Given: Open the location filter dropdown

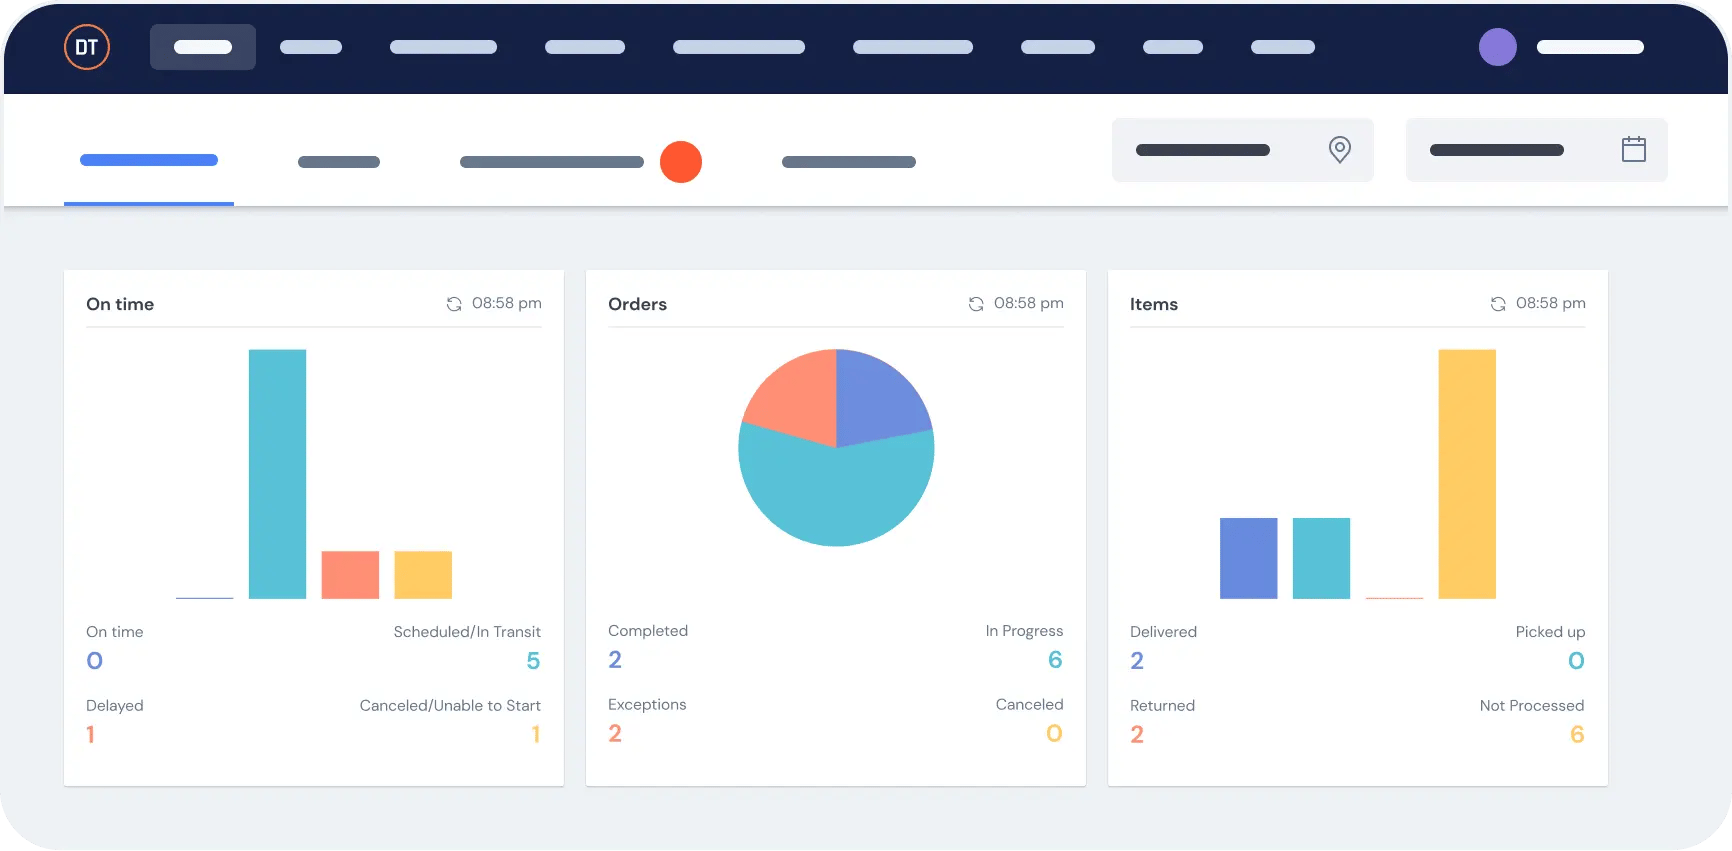Looking at the screenshot, I should [x=1243, y=150].
